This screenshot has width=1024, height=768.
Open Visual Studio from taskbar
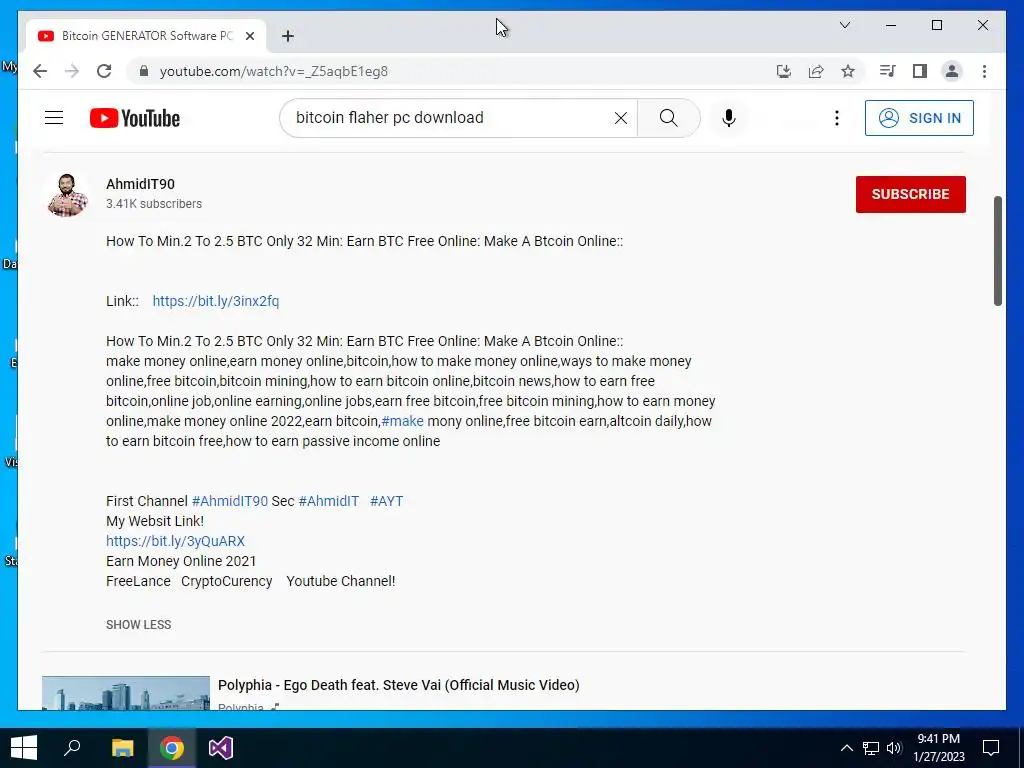(221, 748)
